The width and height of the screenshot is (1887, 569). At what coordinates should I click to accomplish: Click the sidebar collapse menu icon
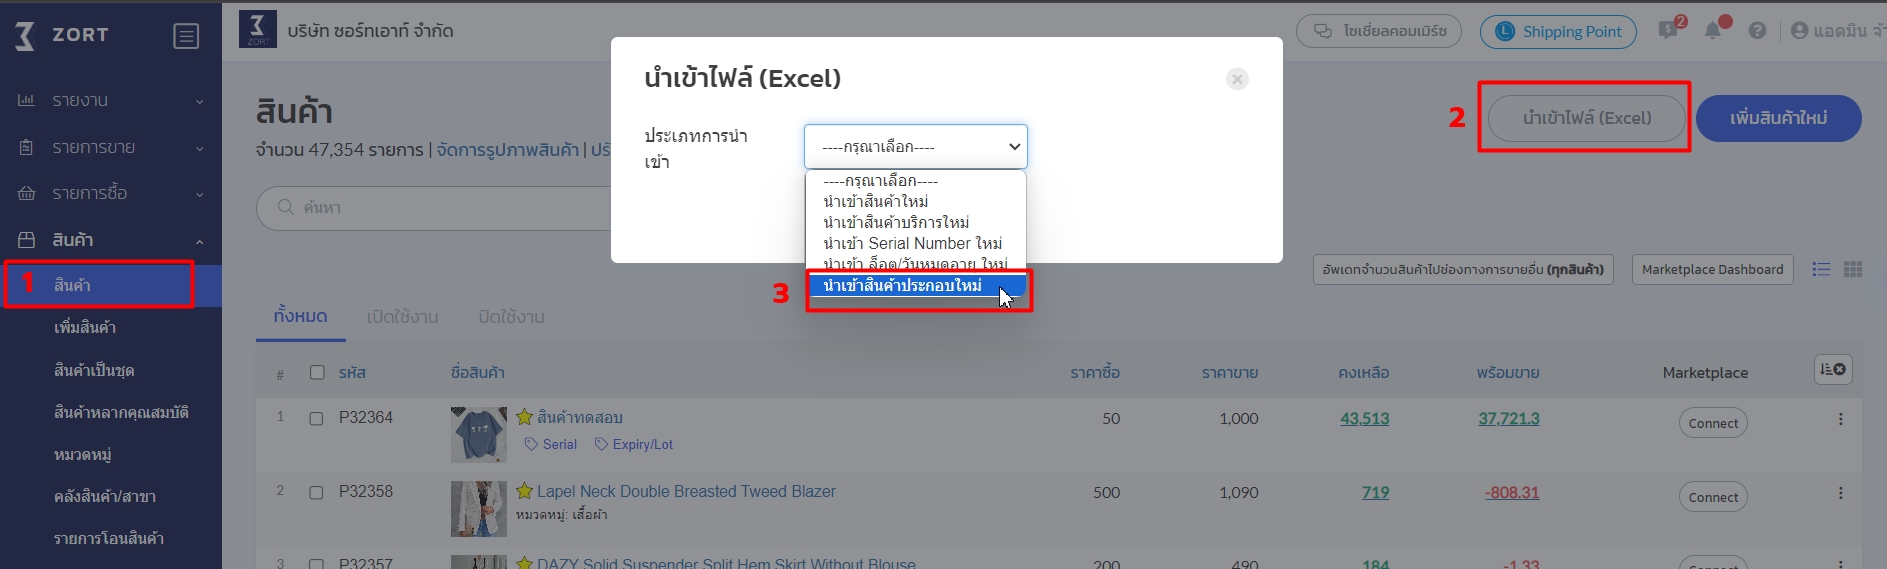[186, 36]
